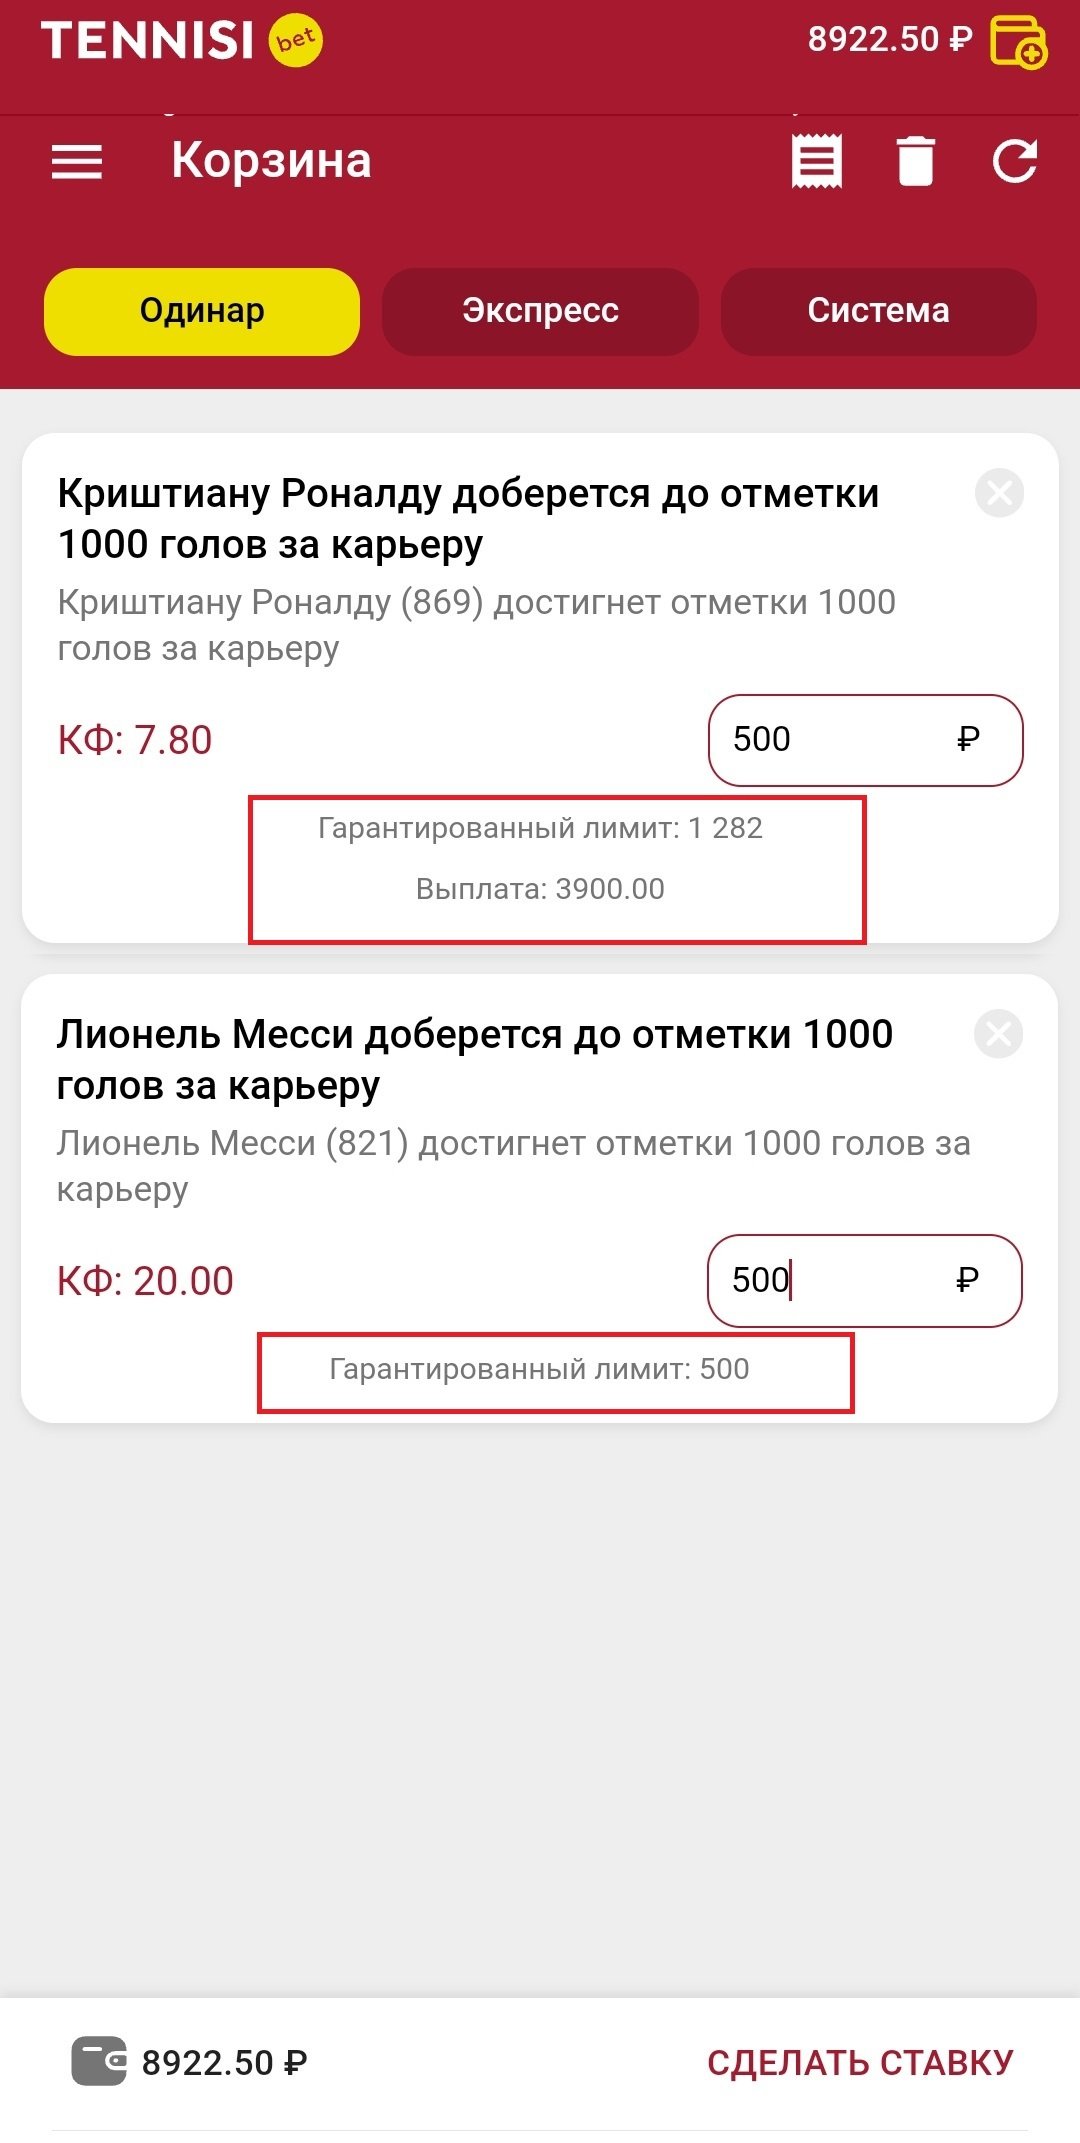
Task: Refresh the basket odds
Action: (1014, 161)
